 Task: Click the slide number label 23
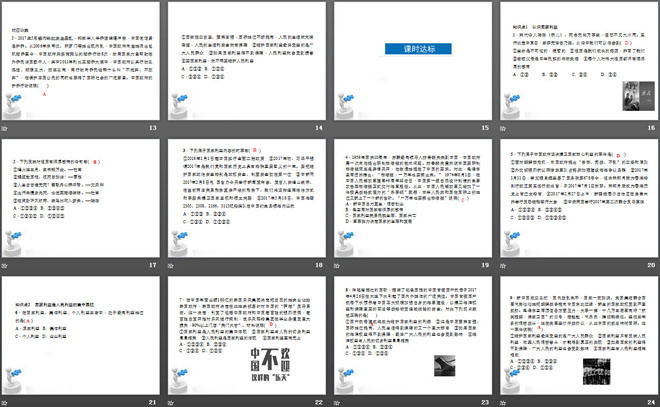(485, 402)
